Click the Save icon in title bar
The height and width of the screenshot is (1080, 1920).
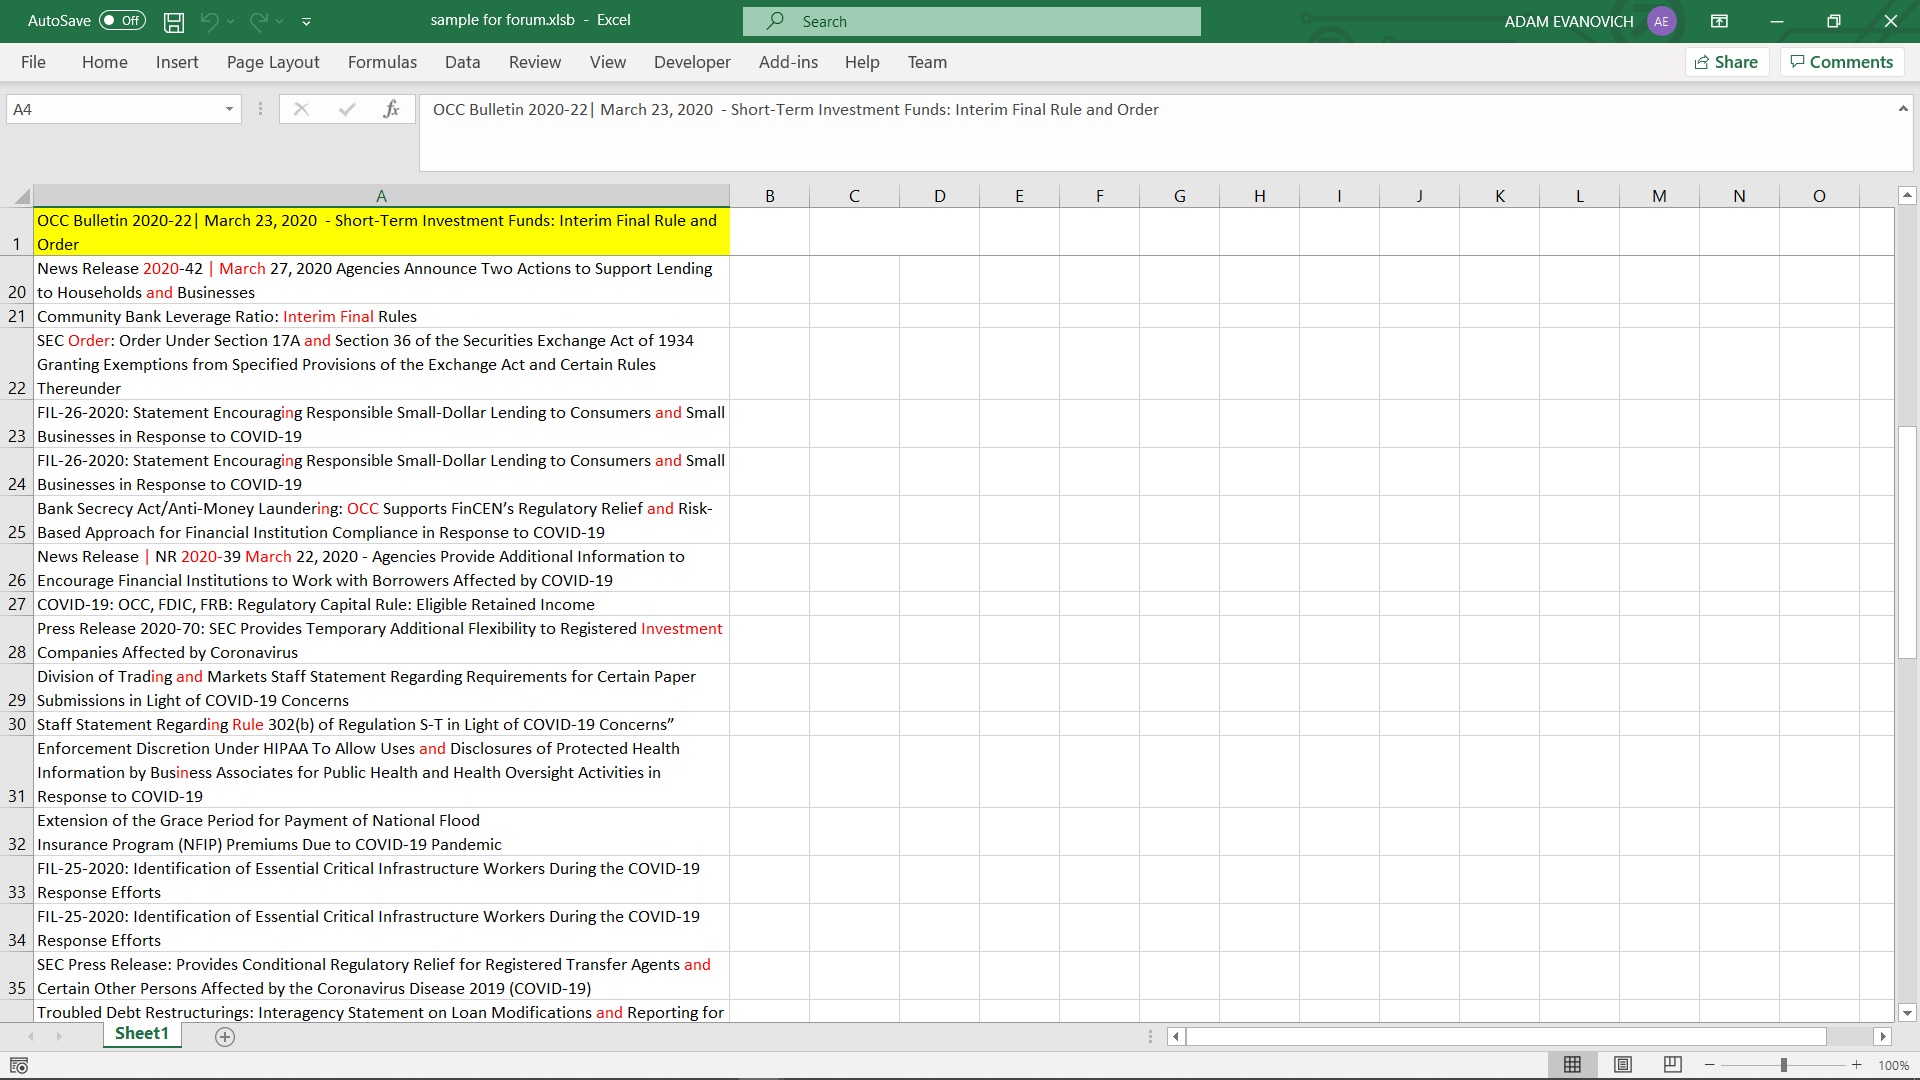pyautogui.click(x=174, y=21)
